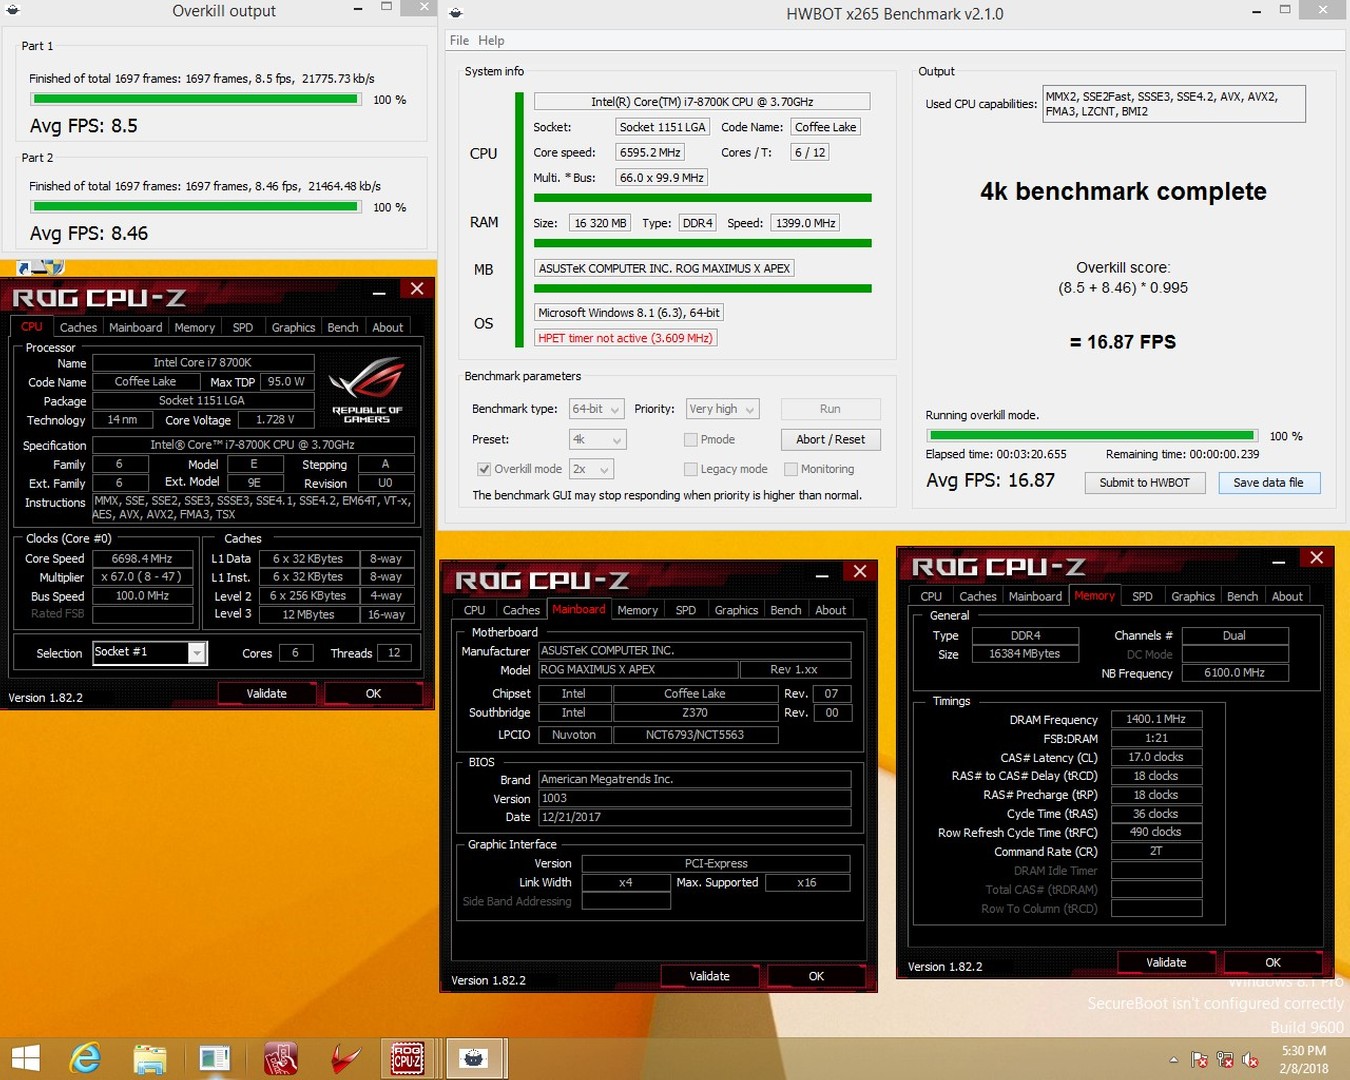Select SPD tab in the CPU-Z motherboard window

tap(685, 610)
